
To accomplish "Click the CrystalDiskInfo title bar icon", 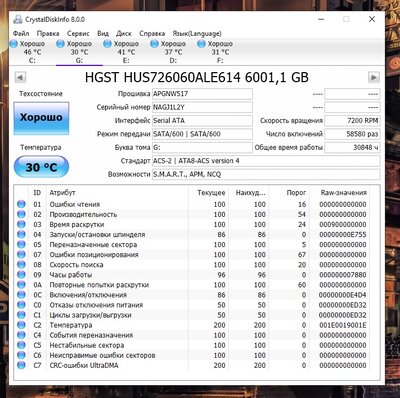I will [18, 19].
